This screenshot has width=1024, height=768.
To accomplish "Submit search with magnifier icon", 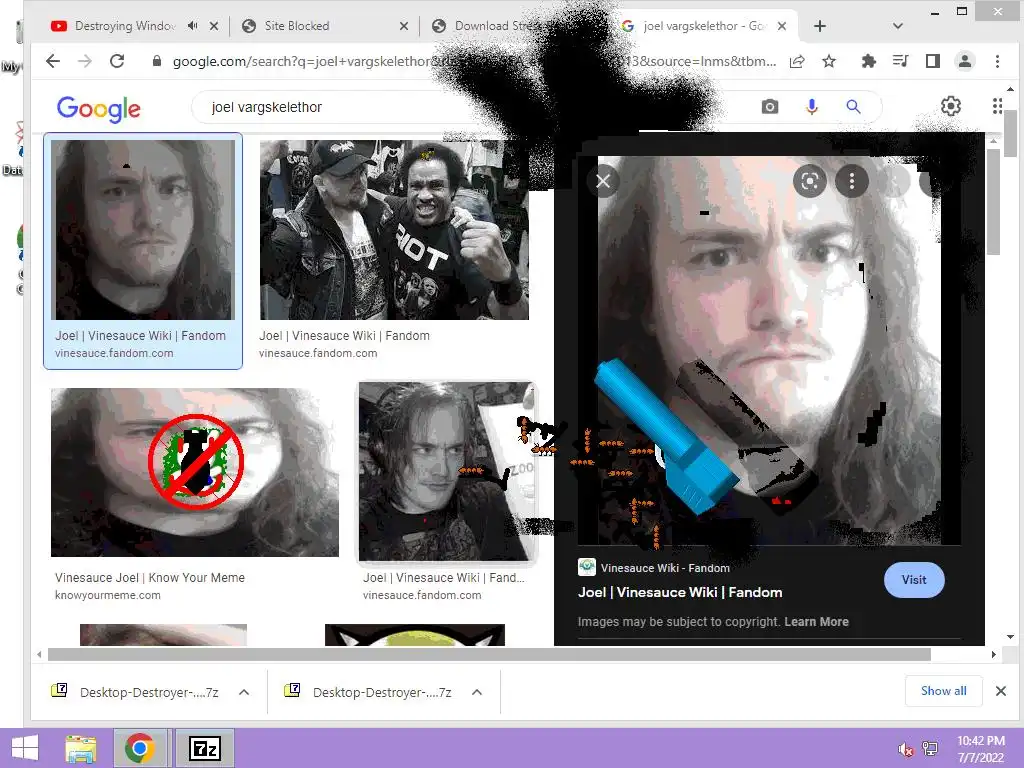I will 854,106.
